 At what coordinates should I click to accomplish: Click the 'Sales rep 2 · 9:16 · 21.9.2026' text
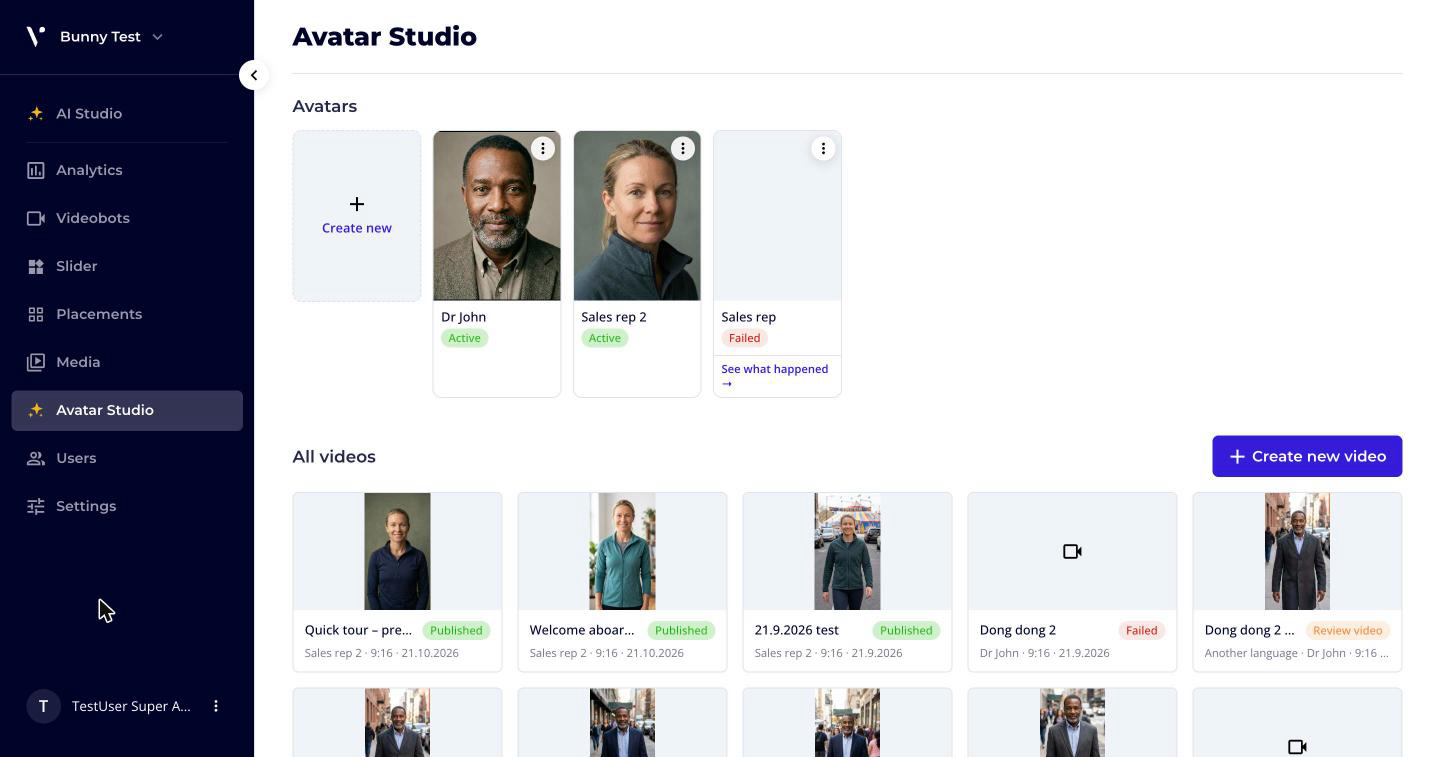[828, 653]
